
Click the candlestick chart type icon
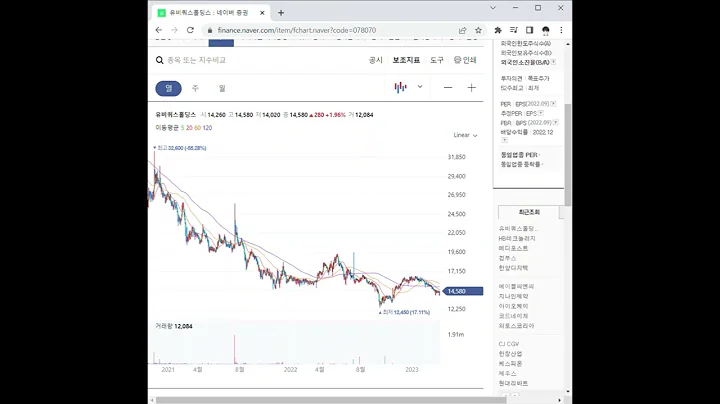400,87
